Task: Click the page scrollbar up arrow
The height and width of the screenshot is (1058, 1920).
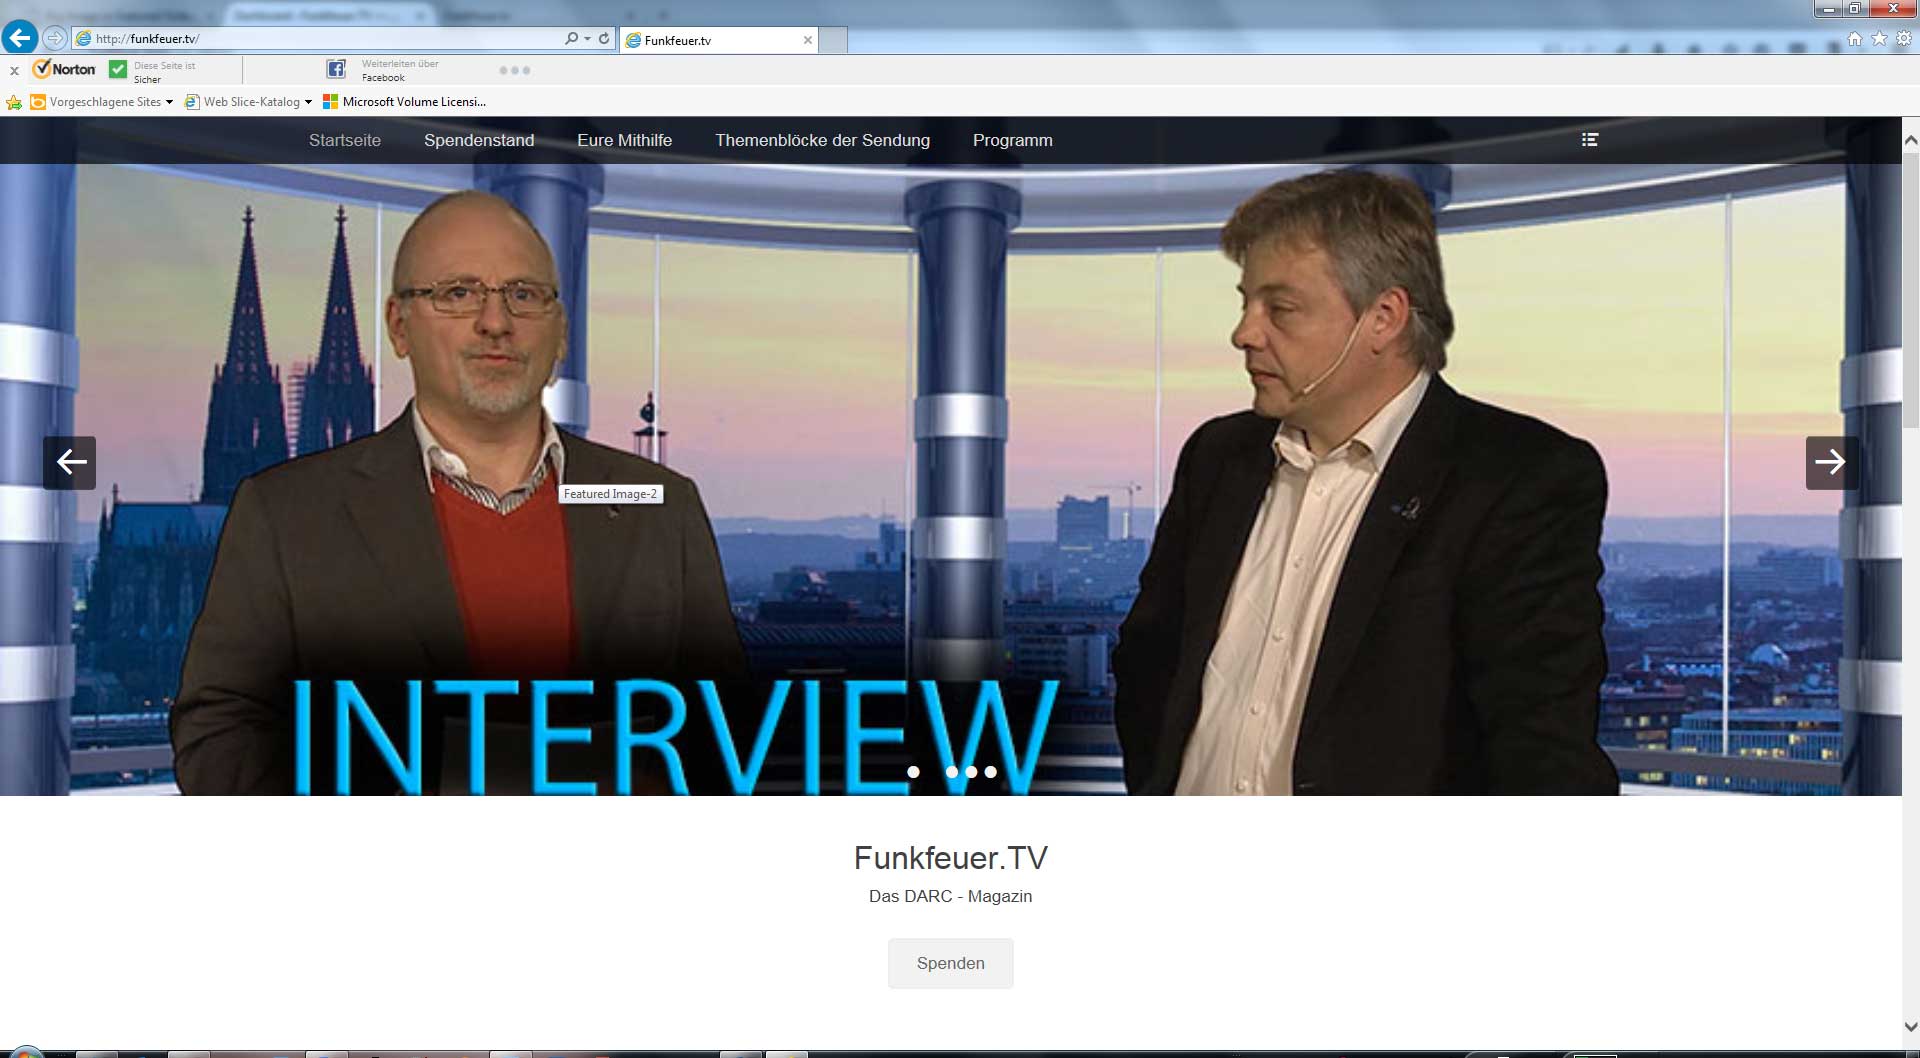Action: (1911, 141)
